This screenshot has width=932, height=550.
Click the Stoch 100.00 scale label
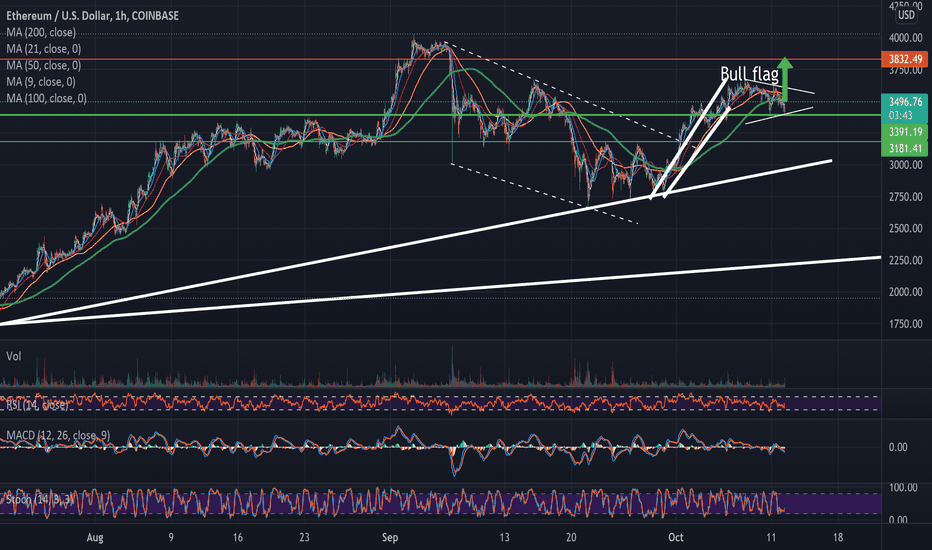click(903, 488)
